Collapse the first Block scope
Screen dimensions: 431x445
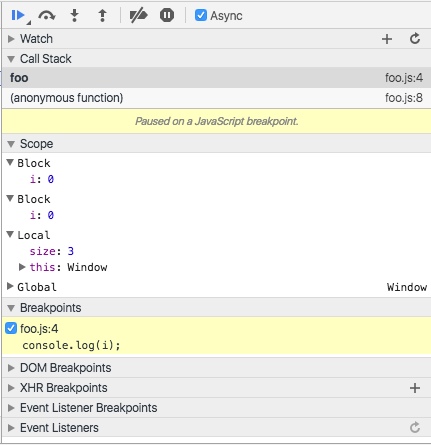(x=10, y=163)
